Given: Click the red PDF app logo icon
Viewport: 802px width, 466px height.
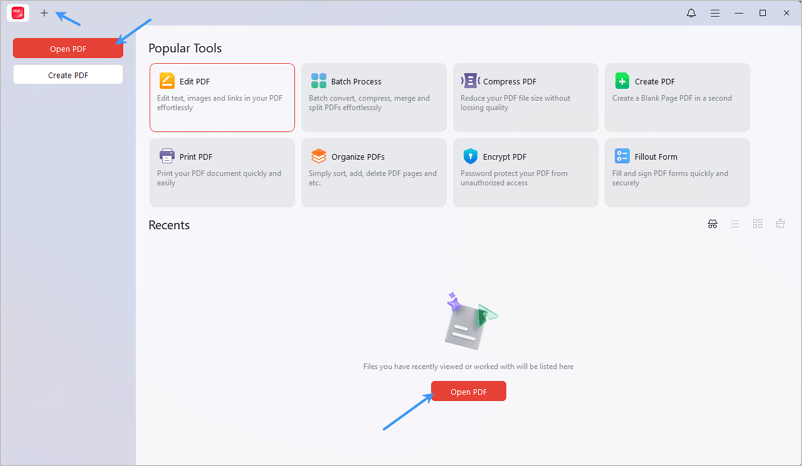Looking at the screenshot, I should pyautogui.click(x=18, y=13).
